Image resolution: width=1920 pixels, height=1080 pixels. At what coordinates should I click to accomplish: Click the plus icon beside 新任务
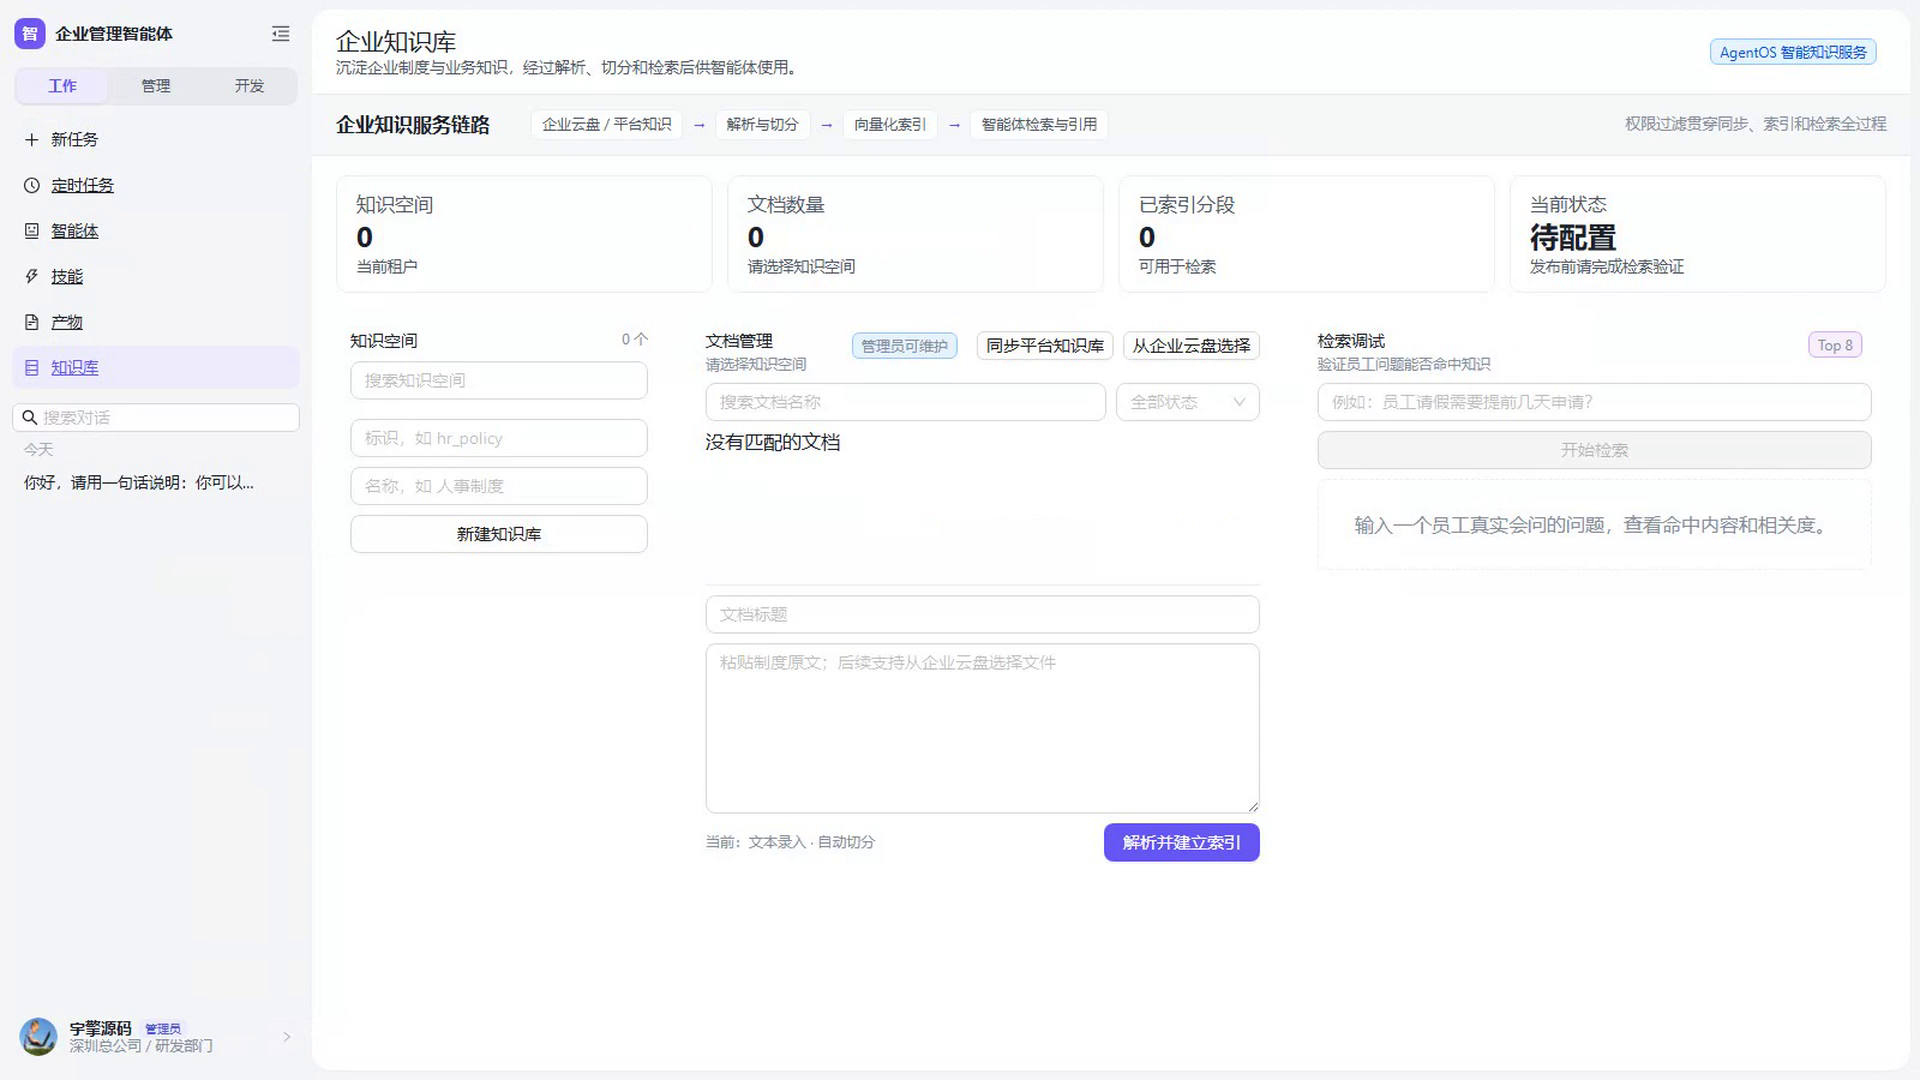pos(32,140)
